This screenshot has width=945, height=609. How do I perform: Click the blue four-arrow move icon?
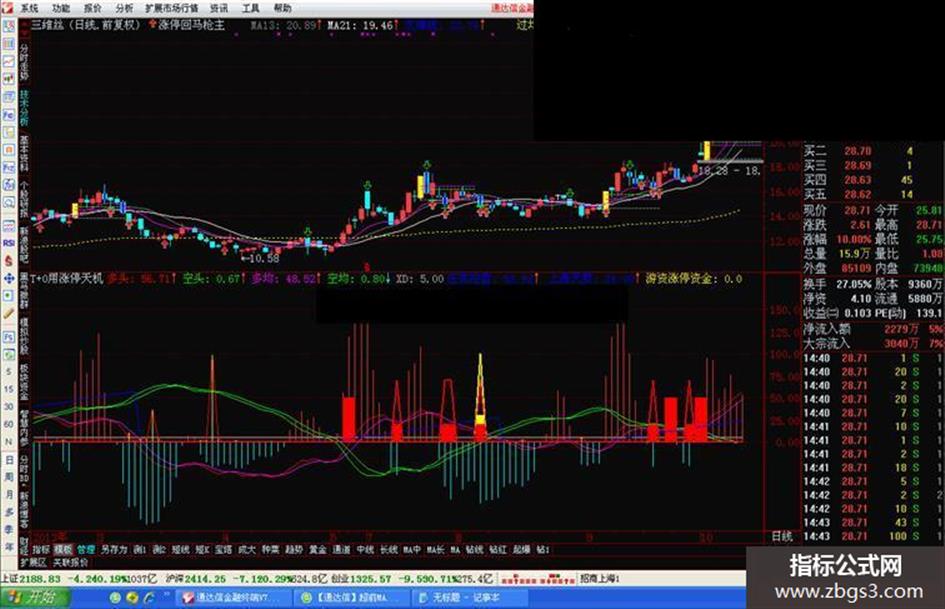(8, 278)
